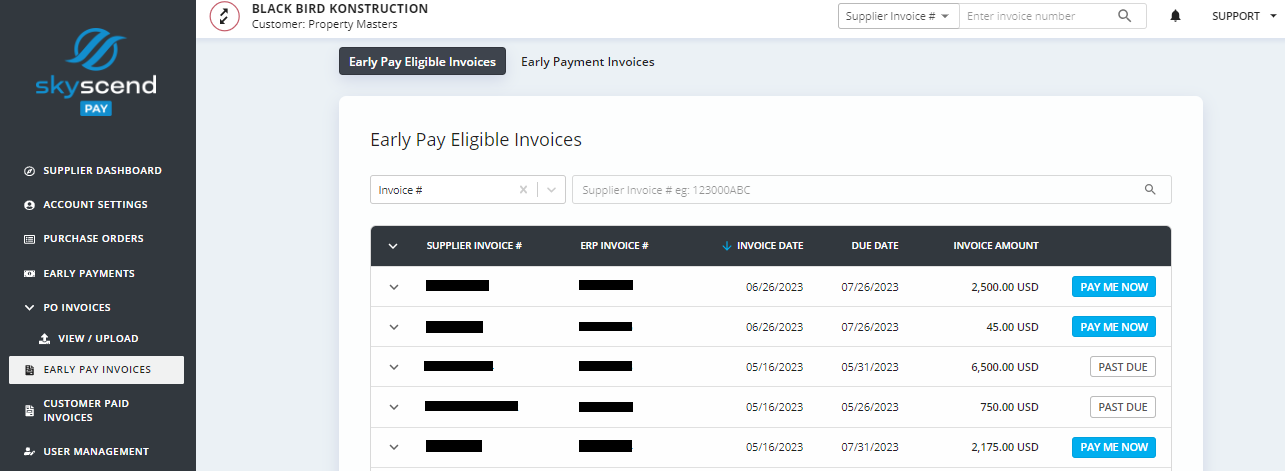This screenshot has height=471, width=1285.
Task: Open Purchase Orders in the sidebar
Action: 93,239
